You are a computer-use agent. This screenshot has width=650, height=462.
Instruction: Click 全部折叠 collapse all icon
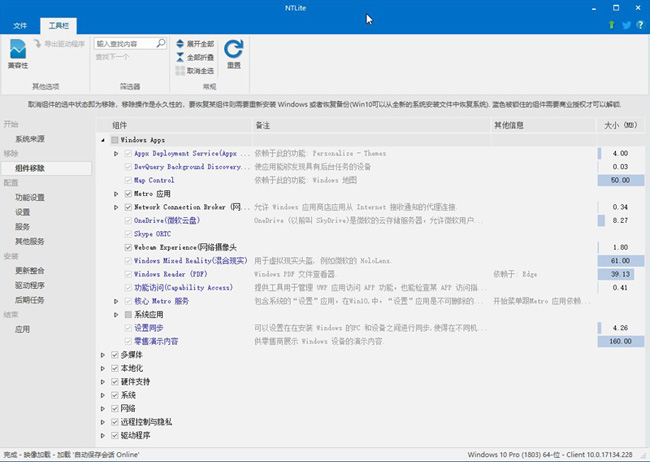point(180,57)
